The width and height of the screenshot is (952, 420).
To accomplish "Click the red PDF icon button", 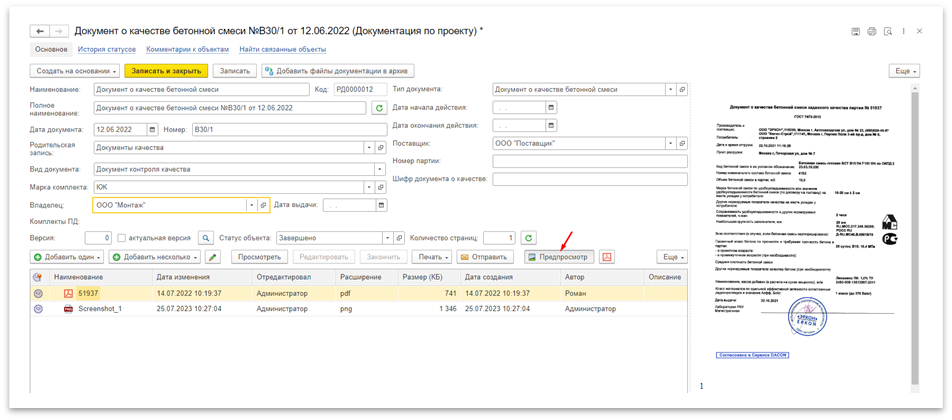I will pyautogui.click(x=607, y=257).
